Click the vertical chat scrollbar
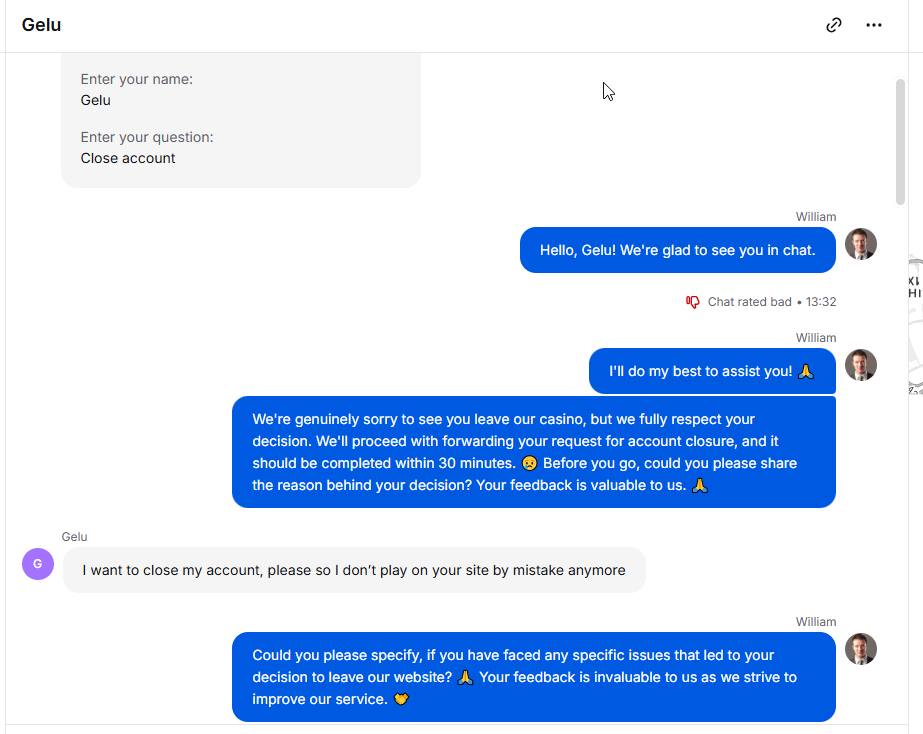Screen dimensions: 923x734 coord(900,142)
